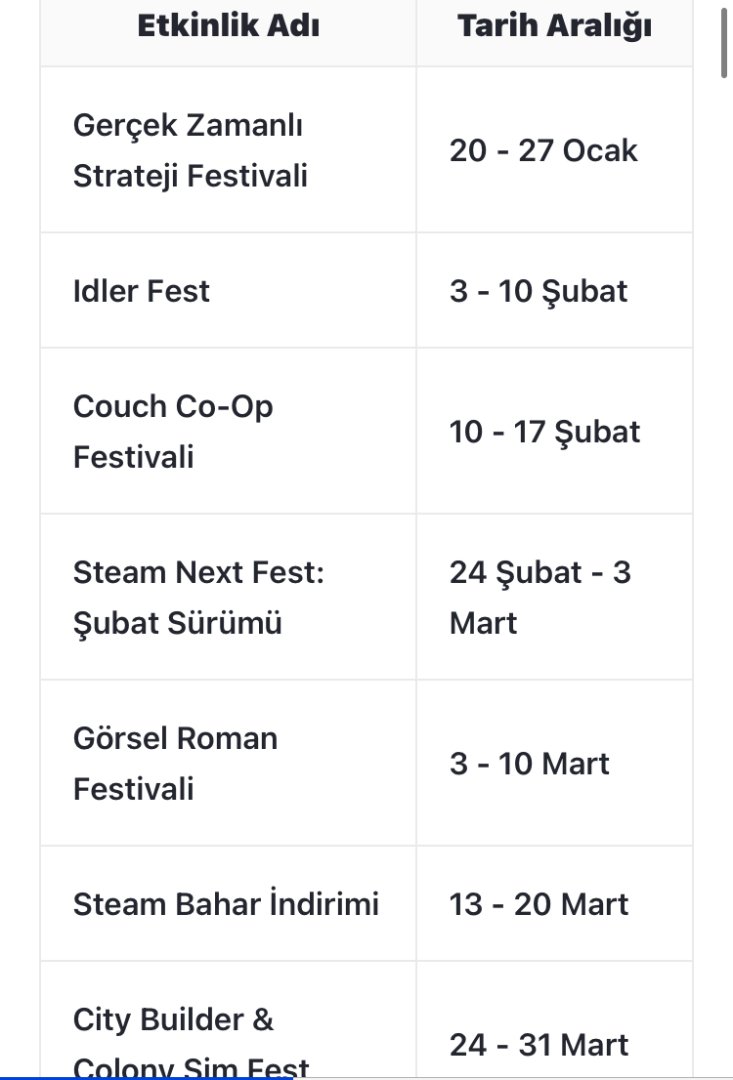The width and height of the screenshot is (733, 1080).
Task: Select 'Gerçek Zamanlı Strateji Festivali' event name
Action: coord(190,151)
